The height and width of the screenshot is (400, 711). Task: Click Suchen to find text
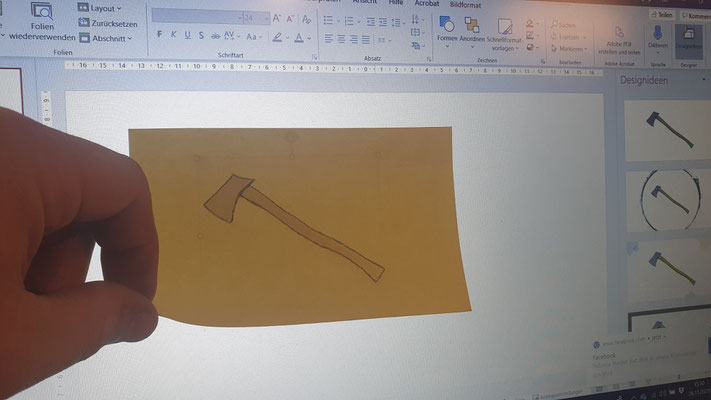tap(564, 24)
